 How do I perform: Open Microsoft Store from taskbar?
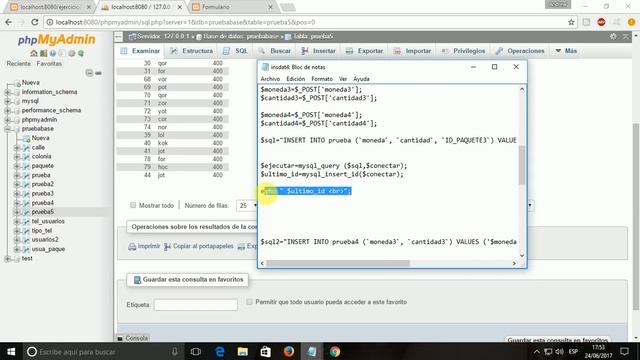pyautogui.click(x=265, y=351)
